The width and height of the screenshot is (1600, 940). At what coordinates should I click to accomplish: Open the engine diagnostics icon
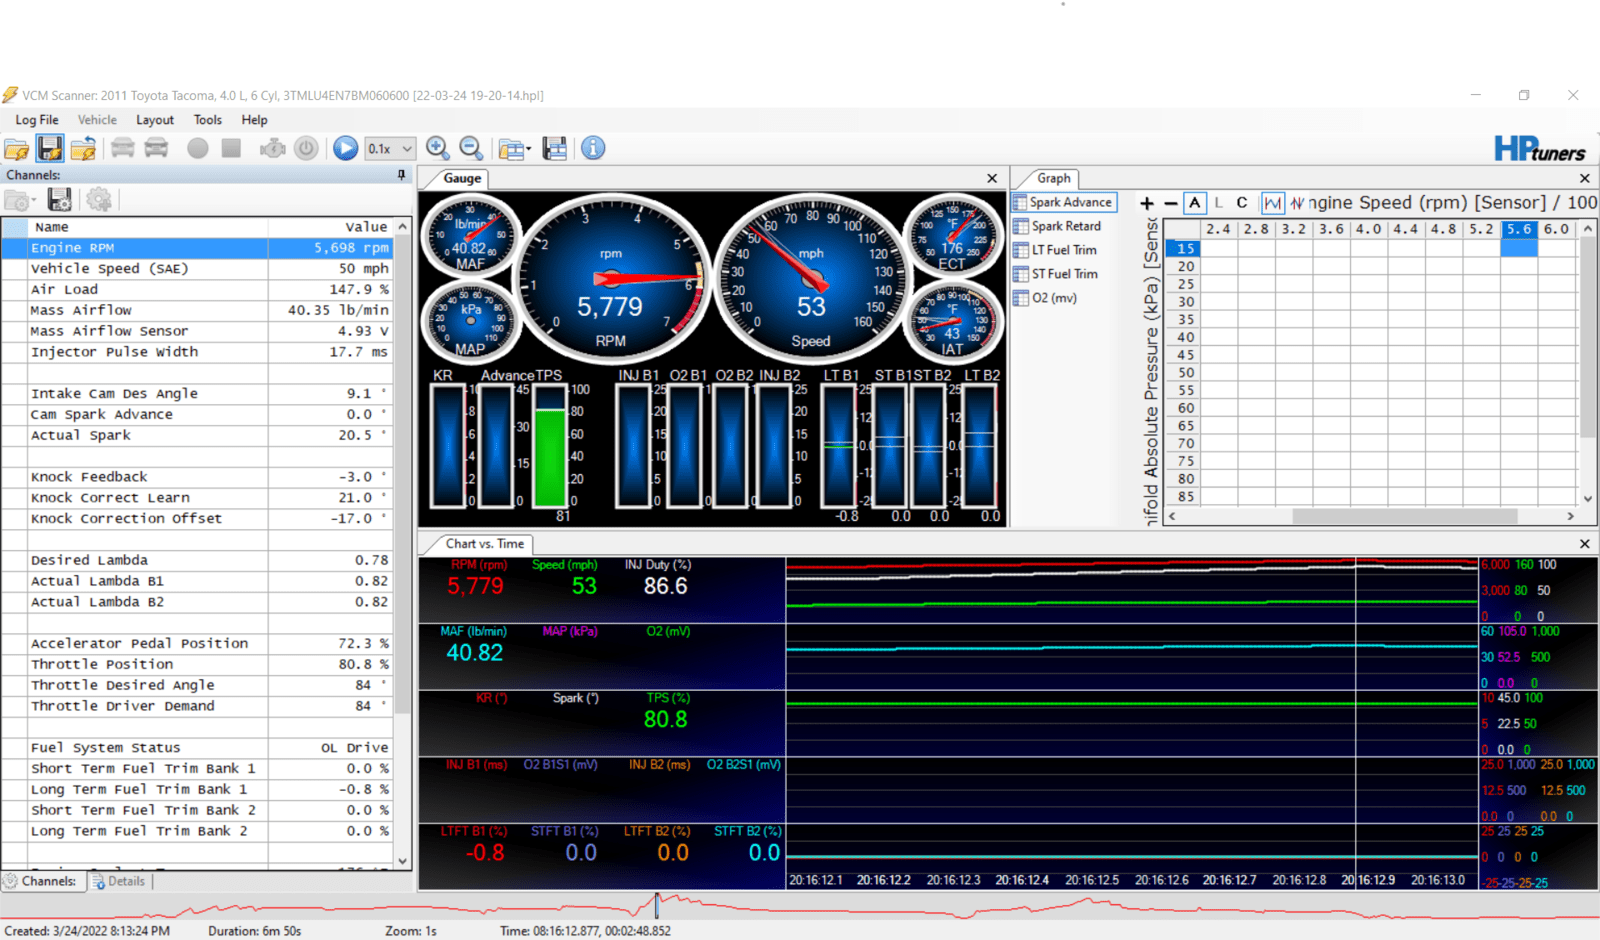pos(272,149)
